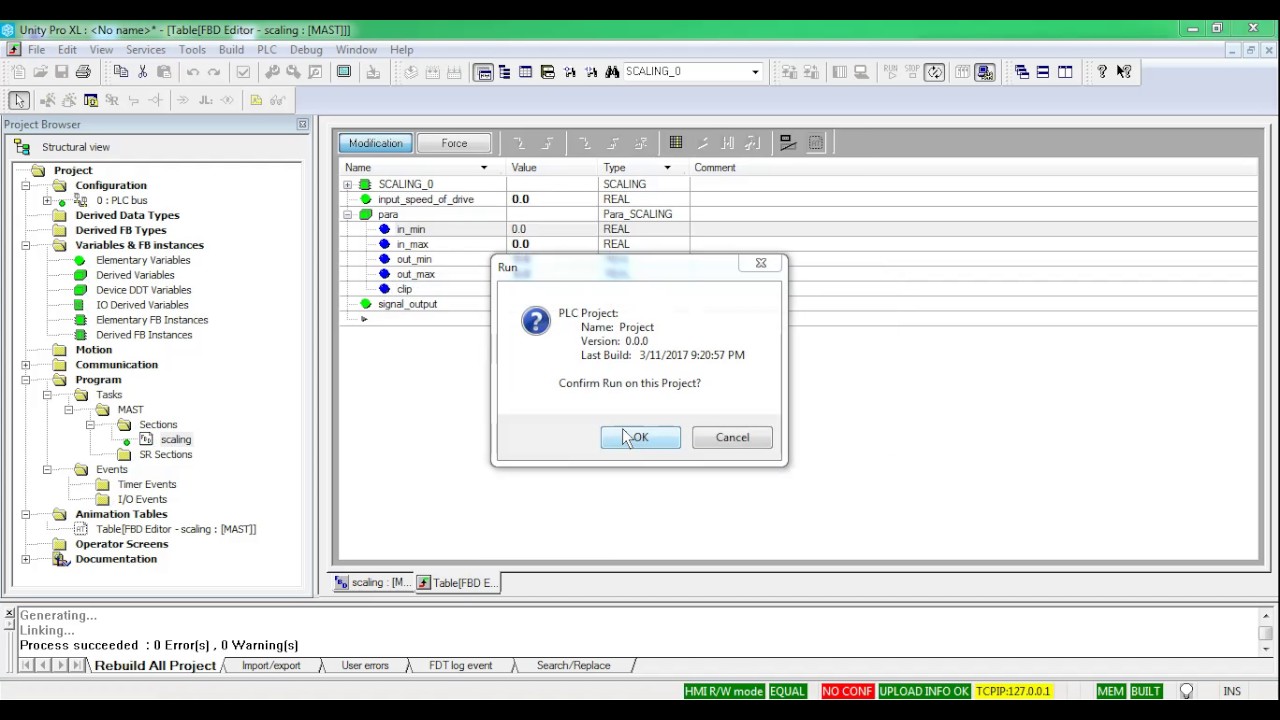Click the in_max value cell 0.0
The height and width of the screenshot is (720, 1280).
point(554,244)
